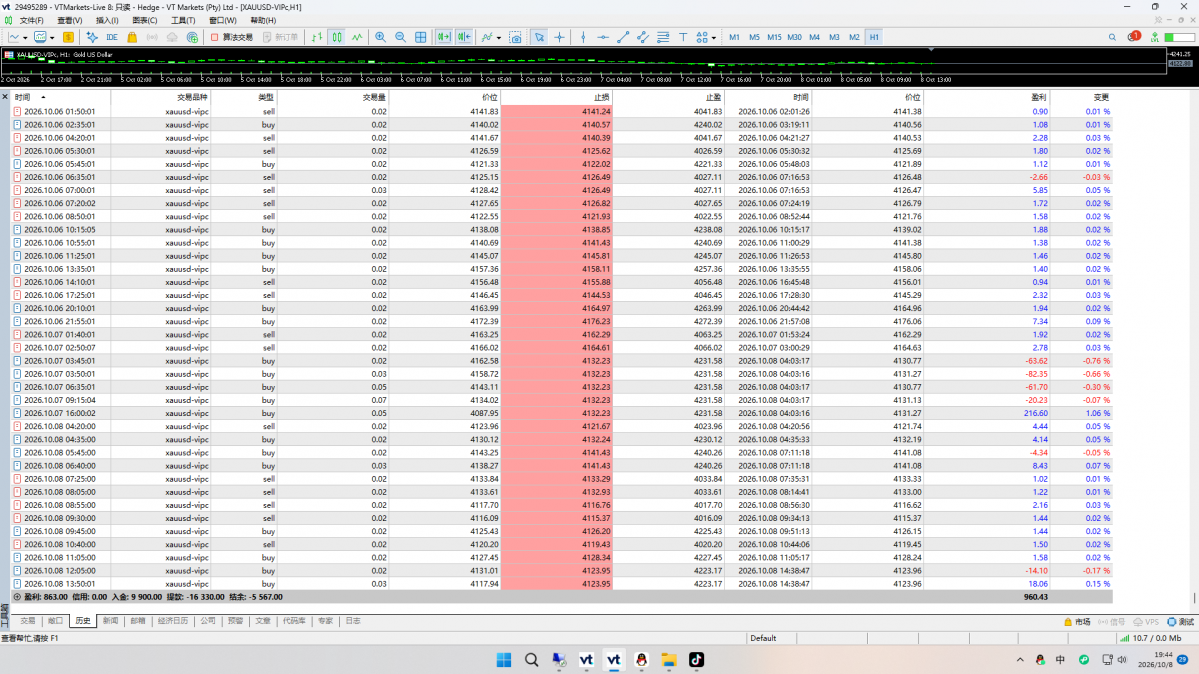This screenshot has height=674, width=1199.
Task: Toggle chart auto-scroll to end
Action: point(444,37)
